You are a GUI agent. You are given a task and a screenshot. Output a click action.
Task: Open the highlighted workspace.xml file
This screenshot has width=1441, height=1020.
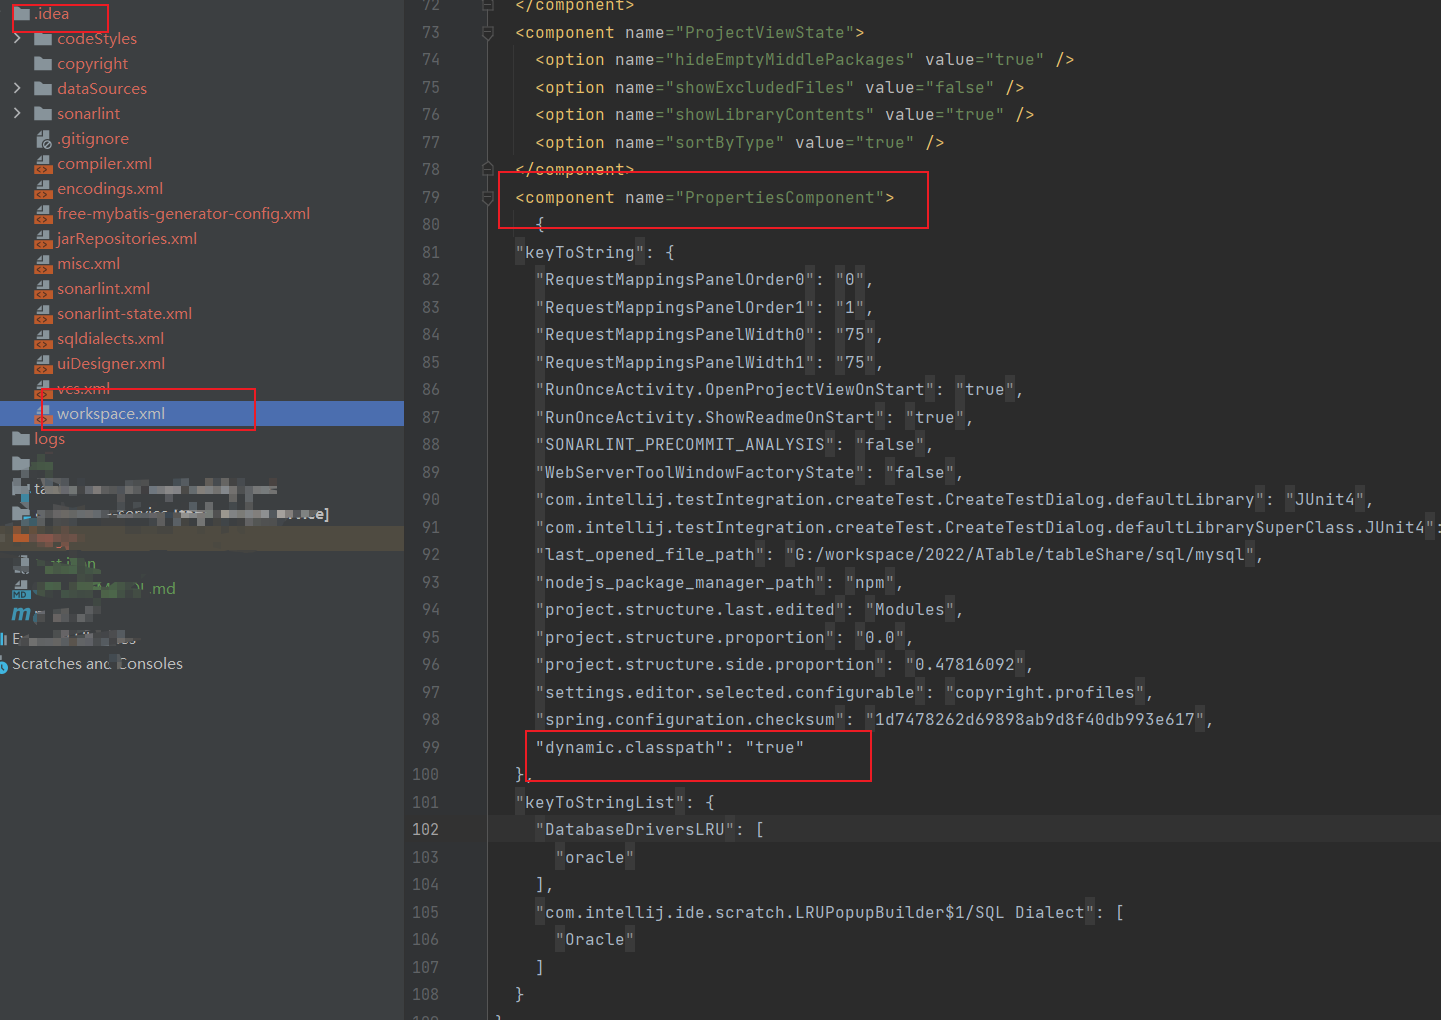(110, 413)
